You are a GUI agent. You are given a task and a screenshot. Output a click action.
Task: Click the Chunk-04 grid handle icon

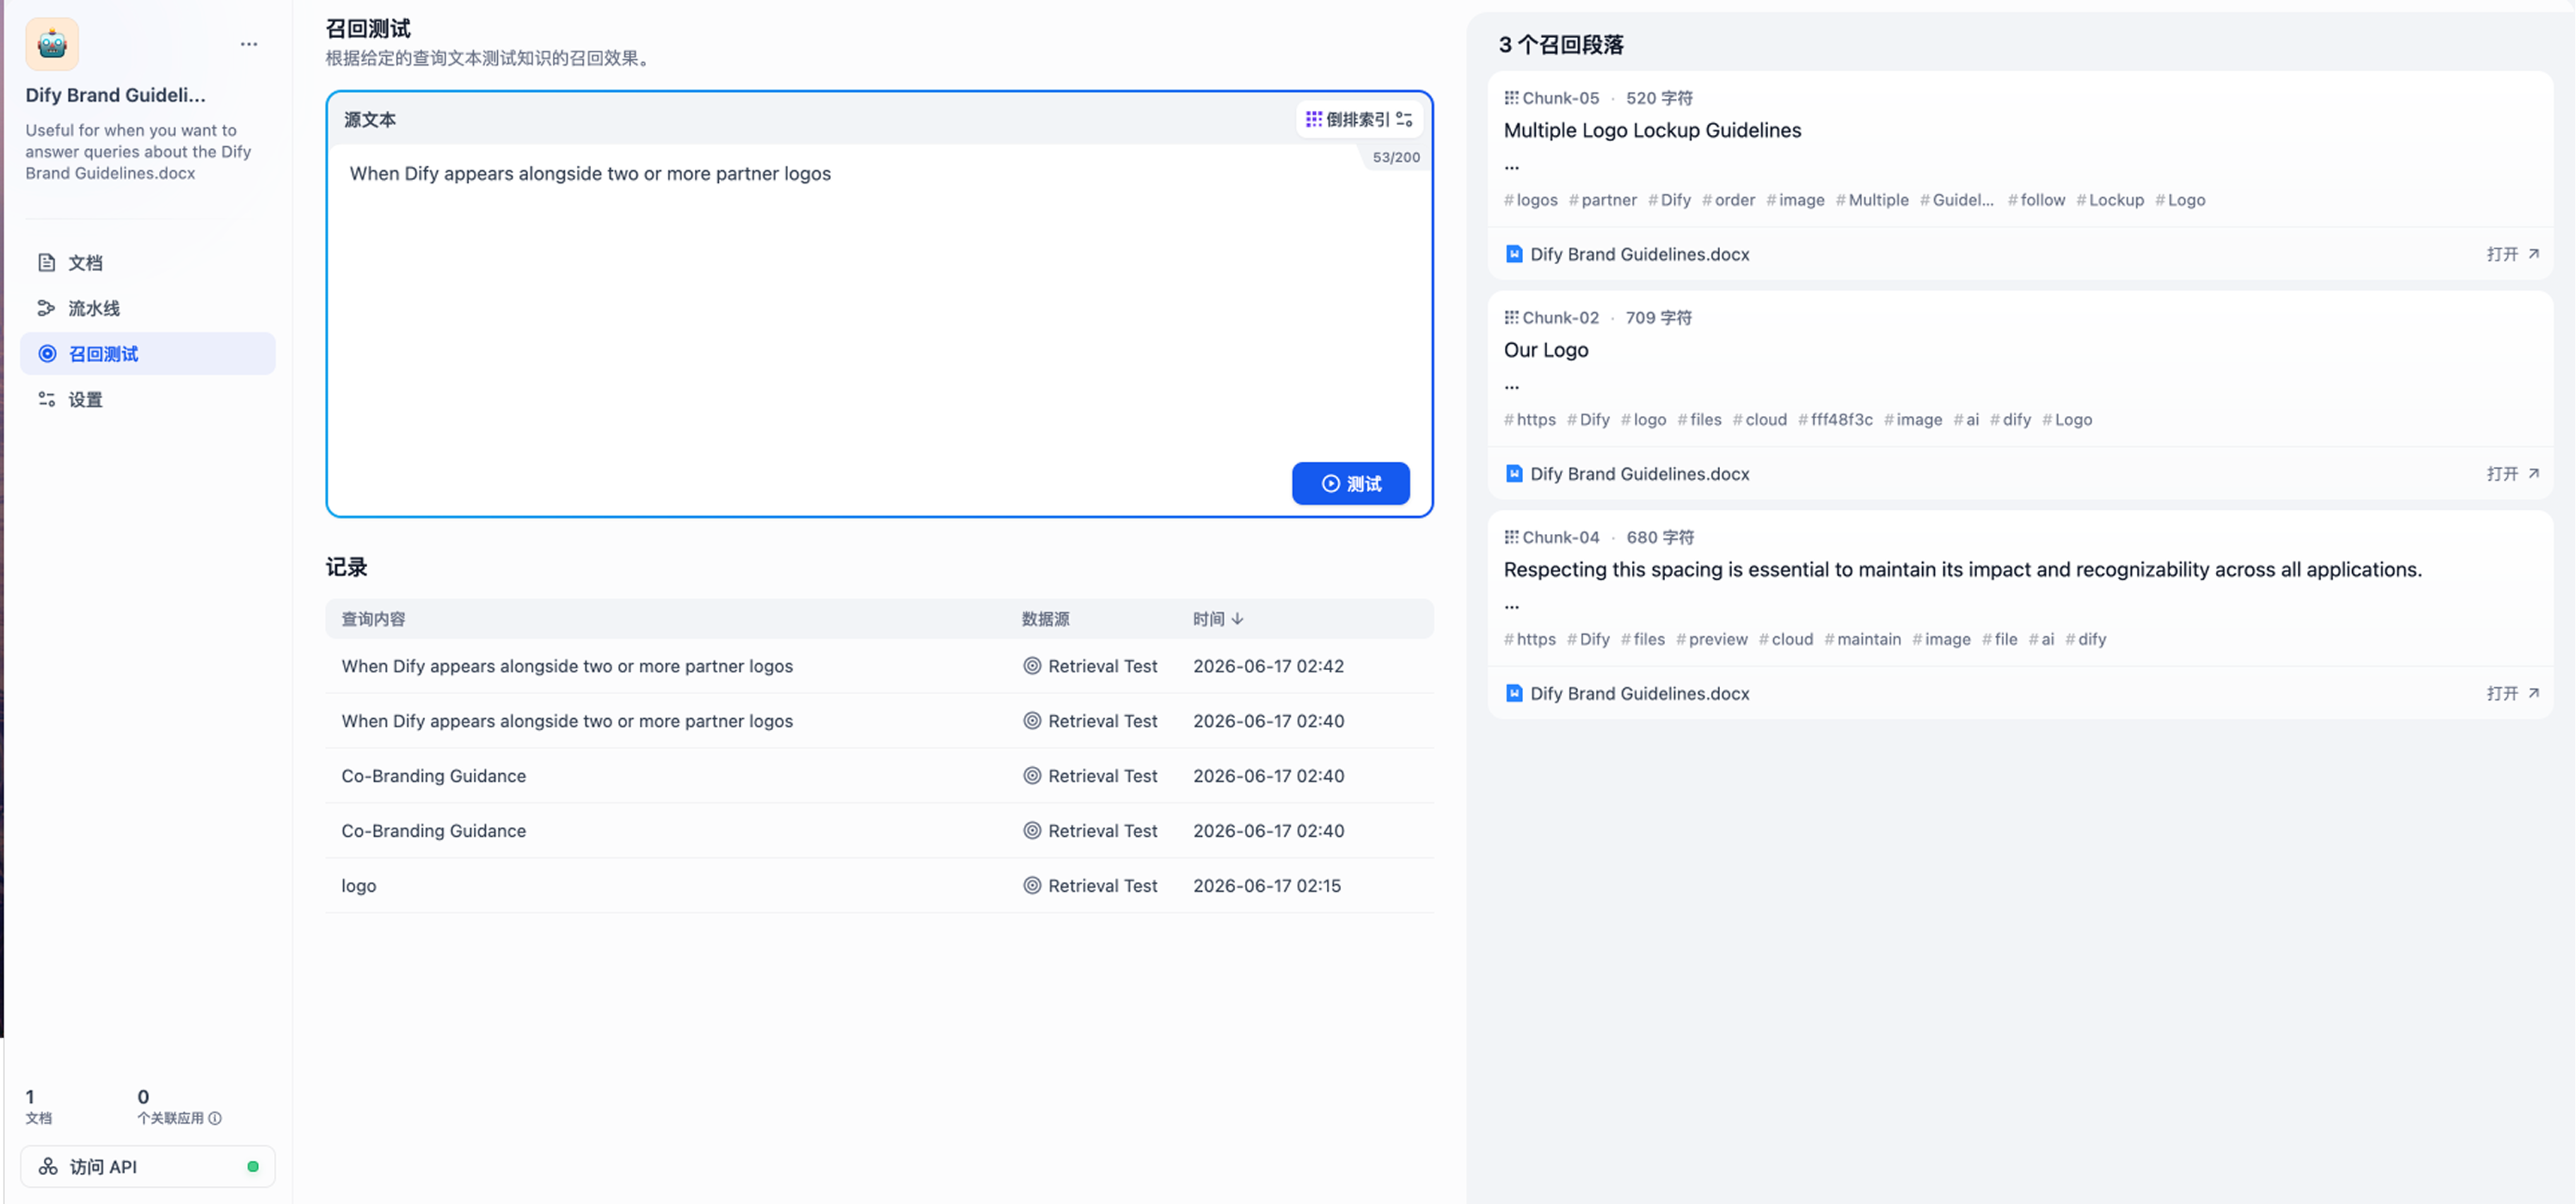point(1511,538)
